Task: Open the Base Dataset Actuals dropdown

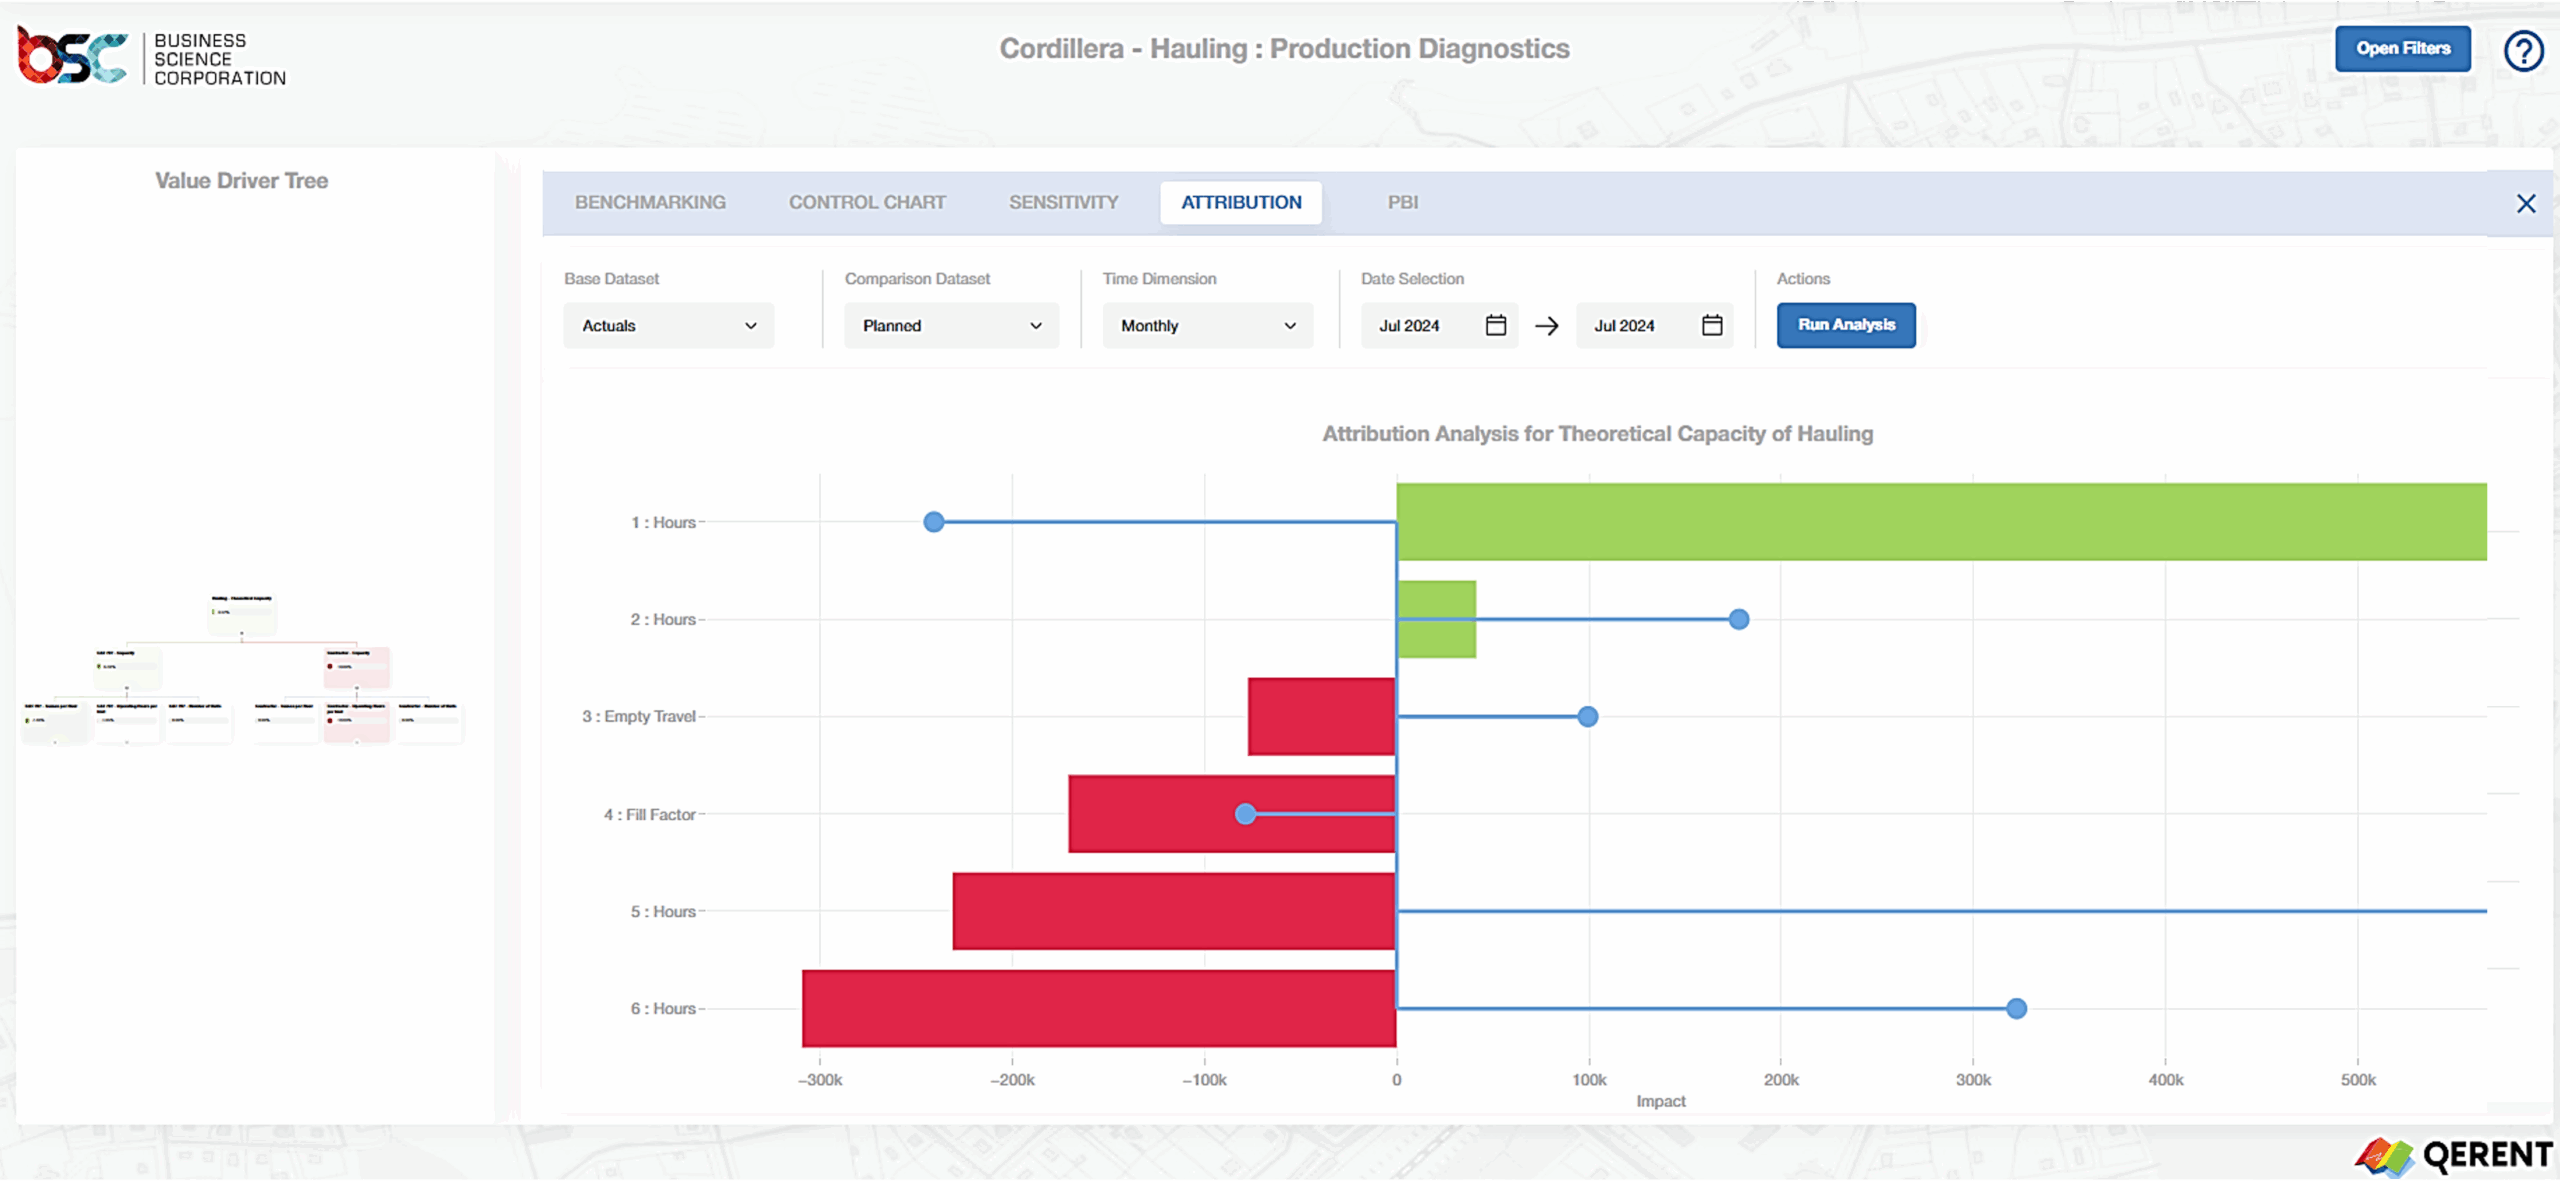Action: coord(668,325)
